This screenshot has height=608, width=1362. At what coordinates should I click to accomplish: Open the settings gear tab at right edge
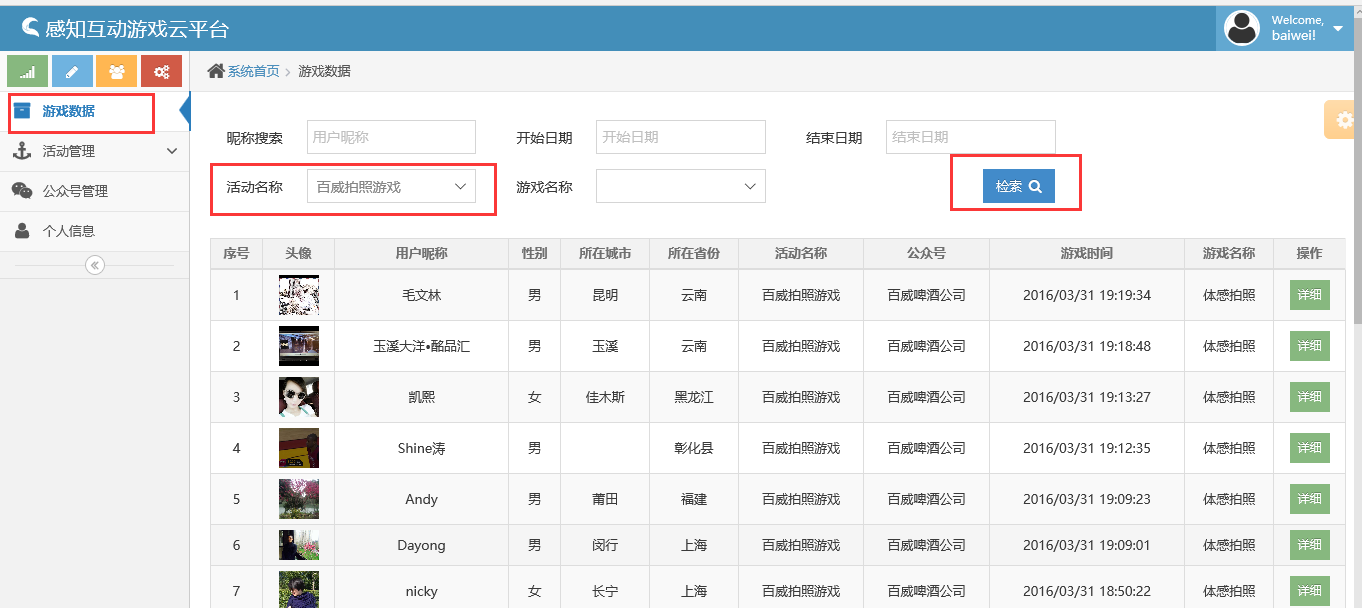[1340, 119]
